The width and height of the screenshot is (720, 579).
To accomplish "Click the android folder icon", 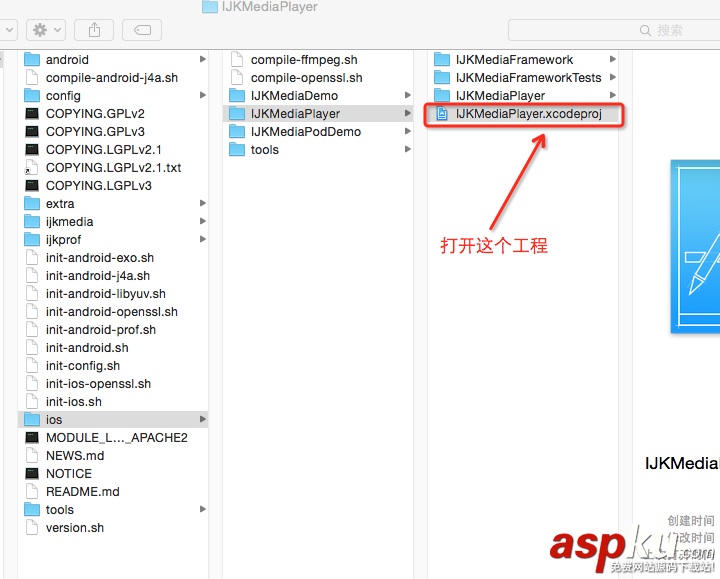I will point(32,59).
